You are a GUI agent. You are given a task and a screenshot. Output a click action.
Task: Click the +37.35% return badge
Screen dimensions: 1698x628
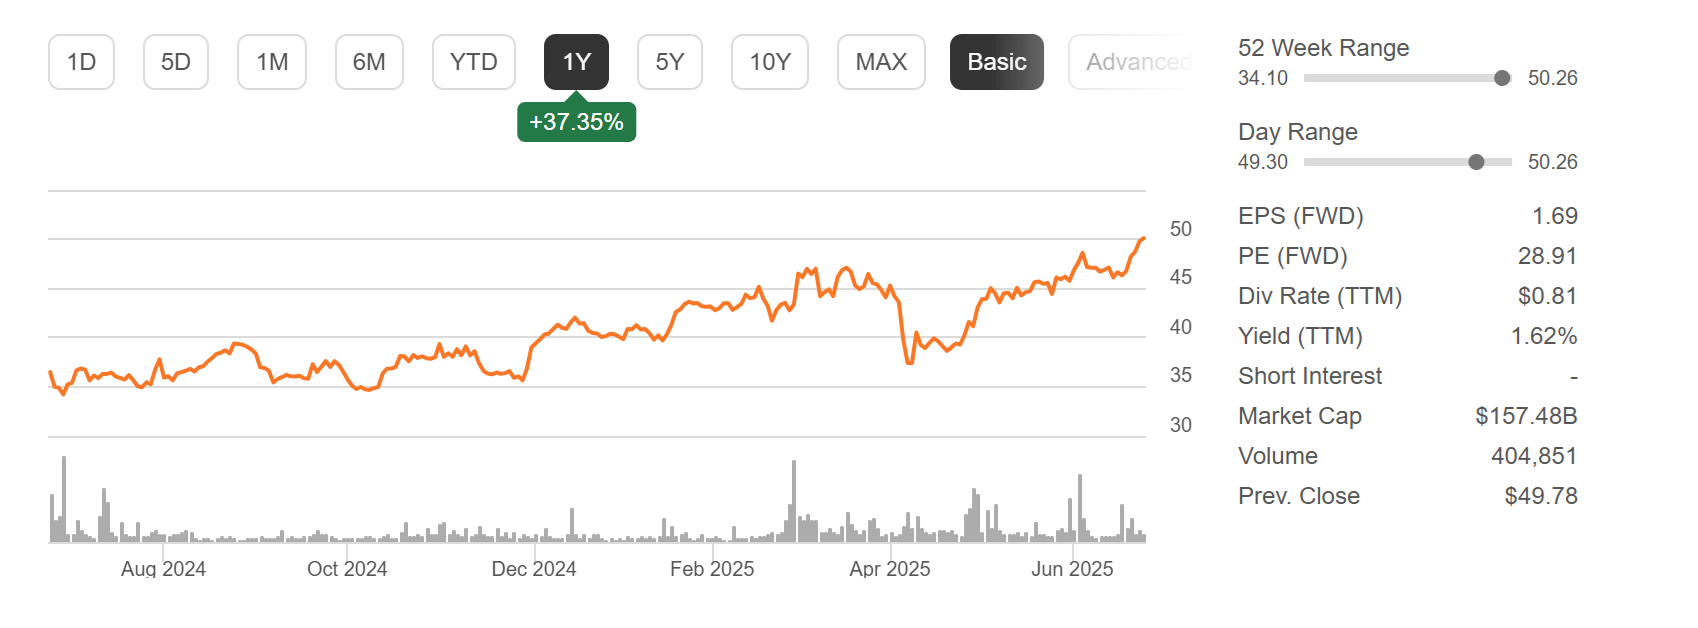[576, 122]
